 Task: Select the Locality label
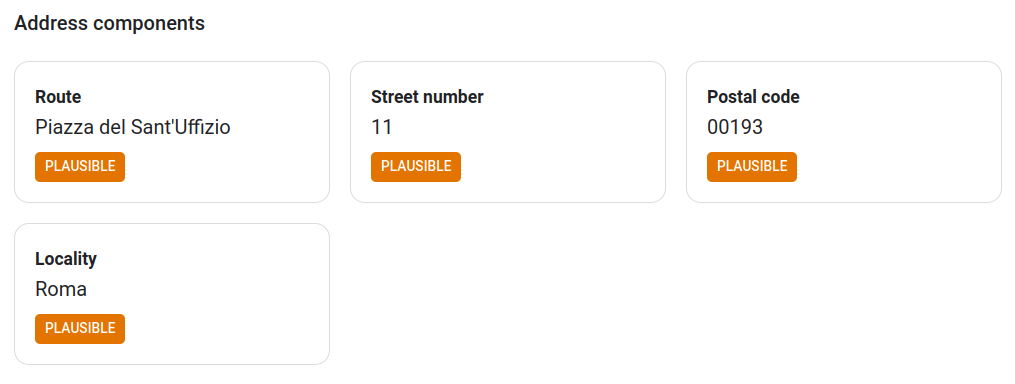tap(66, 259)
